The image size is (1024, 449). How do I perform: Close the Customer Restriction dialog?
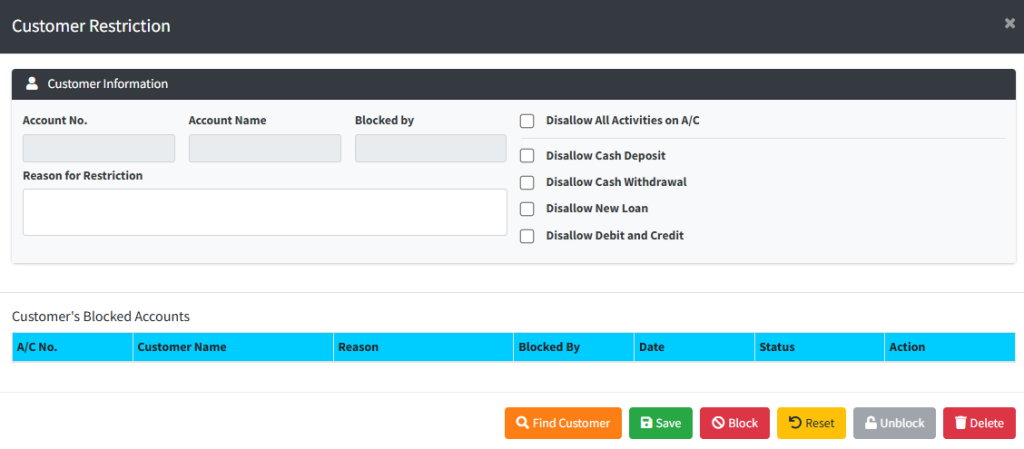pos(1009,23)
